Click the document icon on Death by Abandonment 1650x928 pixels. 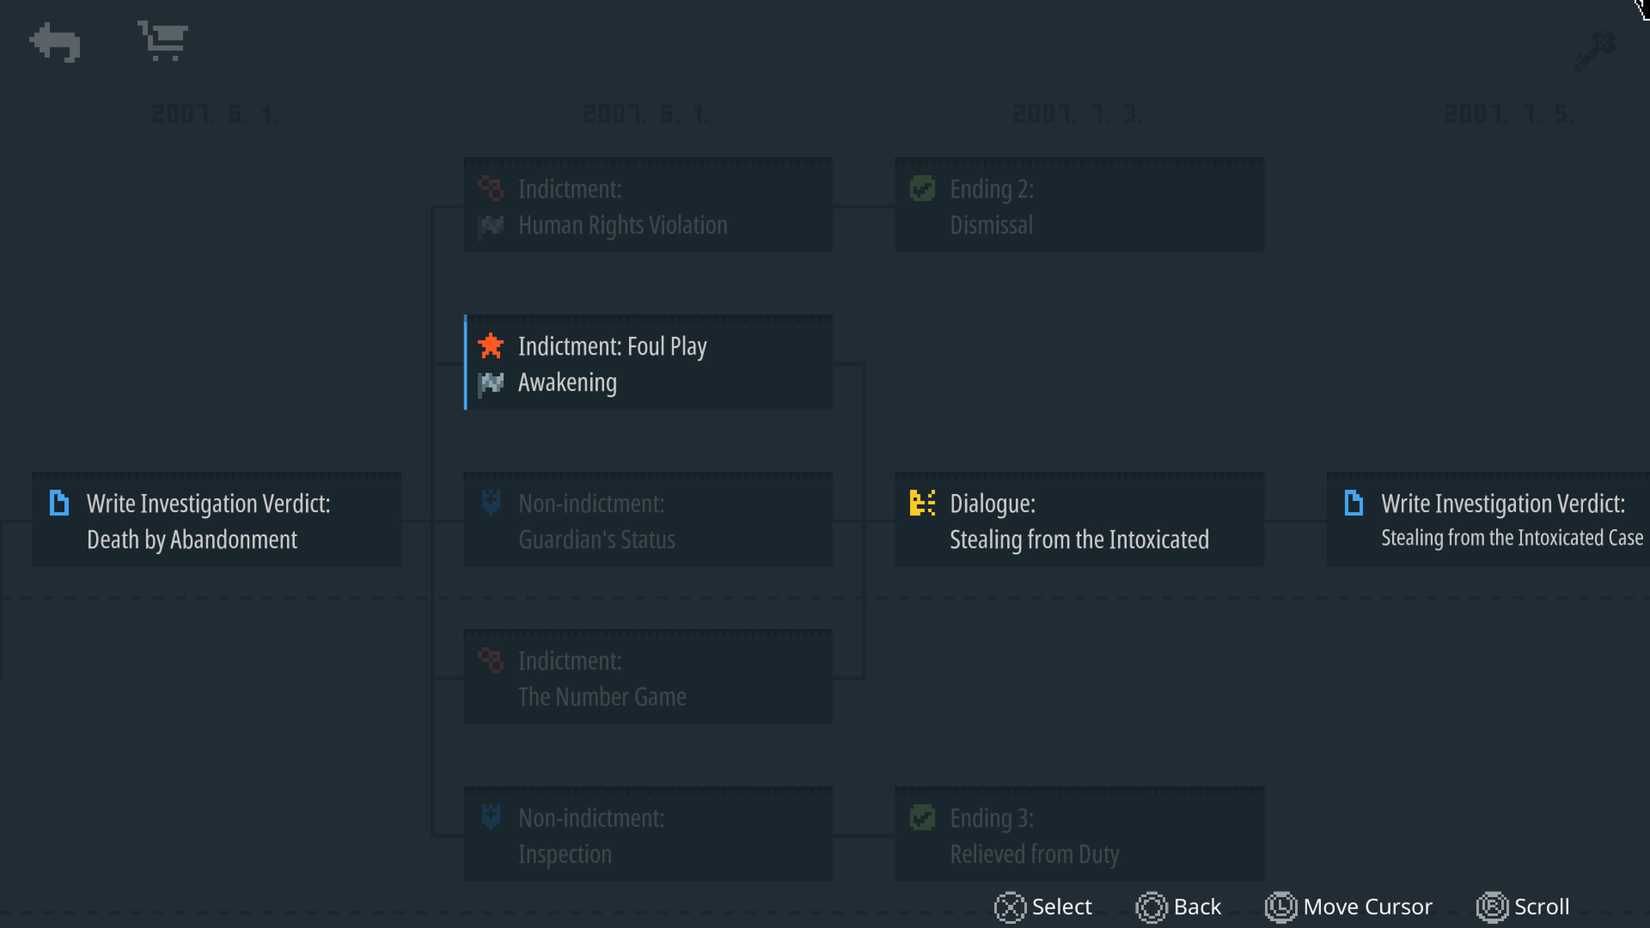coord(59,503)
